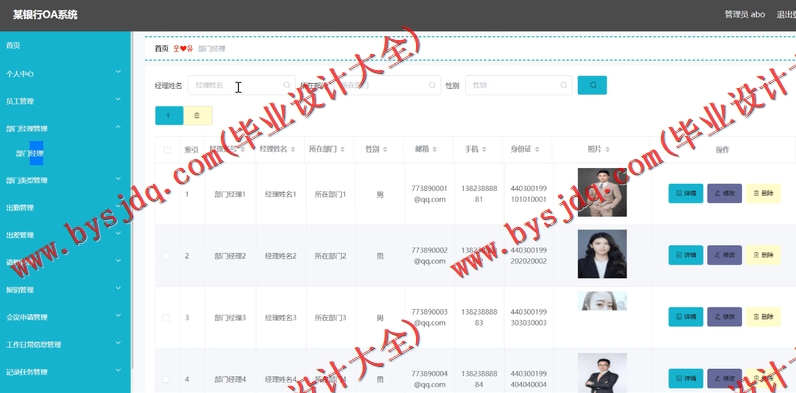The image size is (796, 393).
Task: Click 修改 button for 部门经理1
Action: [x=724, y=193]
